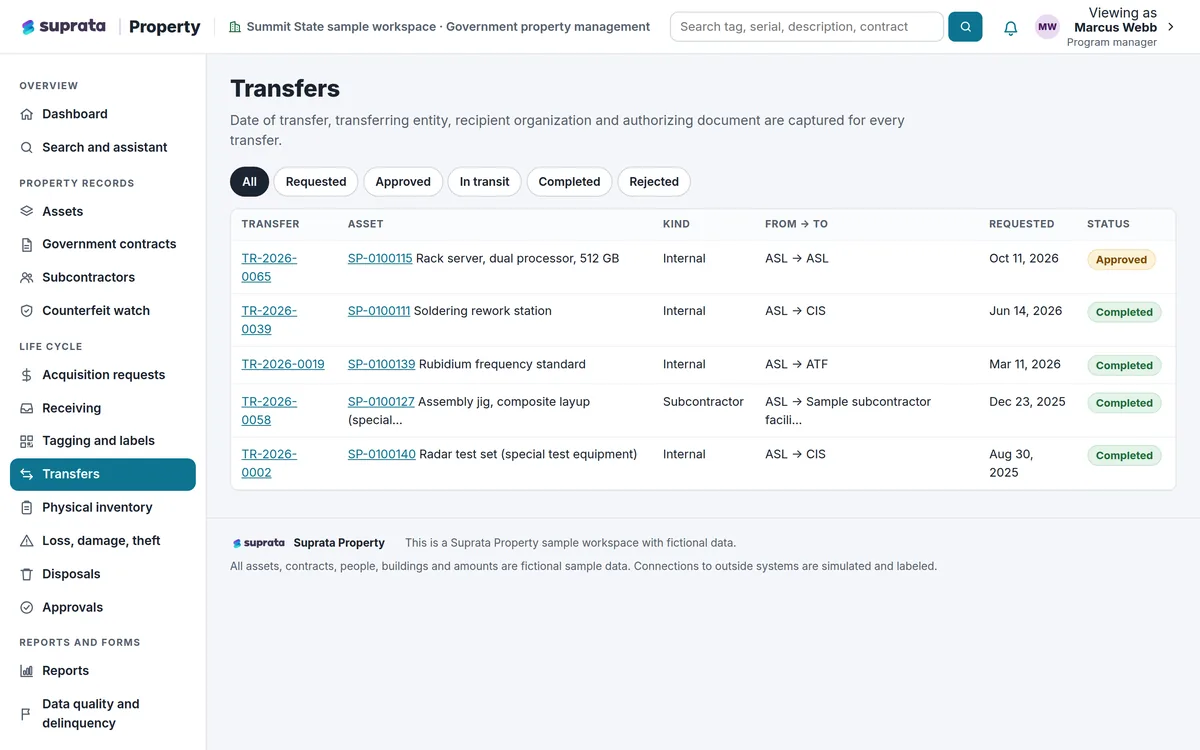Select the In transit filter tab
The image size is (1200, 750).
[x=484, y=182]
